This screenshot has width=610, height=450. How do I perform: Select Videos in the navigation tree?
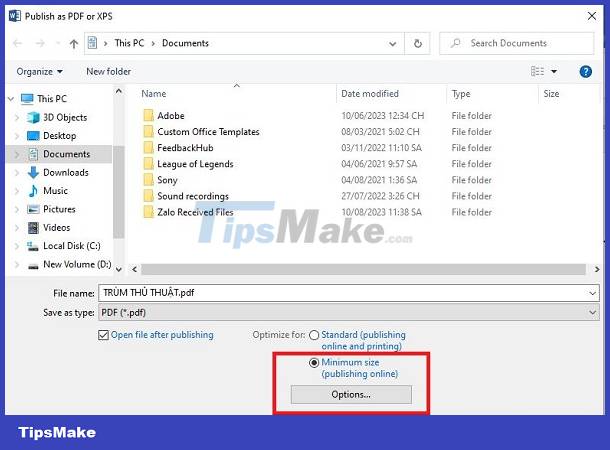click(56, 228)
